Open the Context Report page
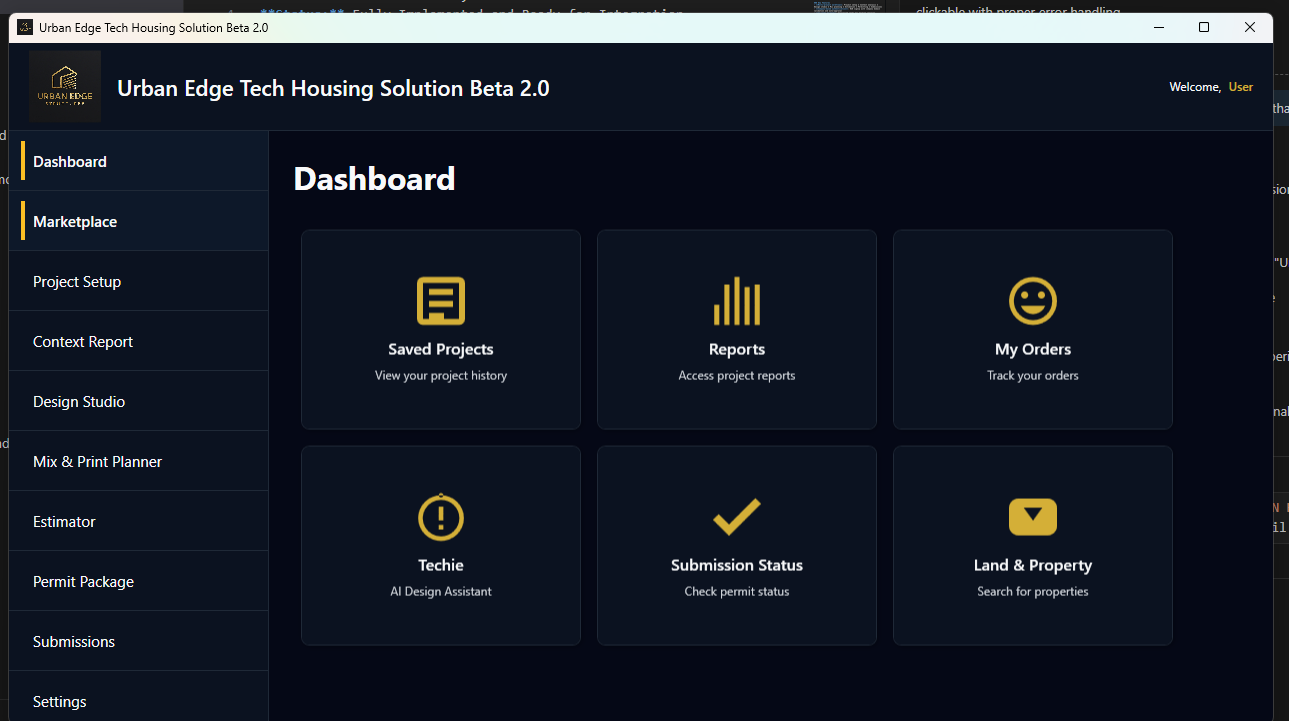 (82, 341)
